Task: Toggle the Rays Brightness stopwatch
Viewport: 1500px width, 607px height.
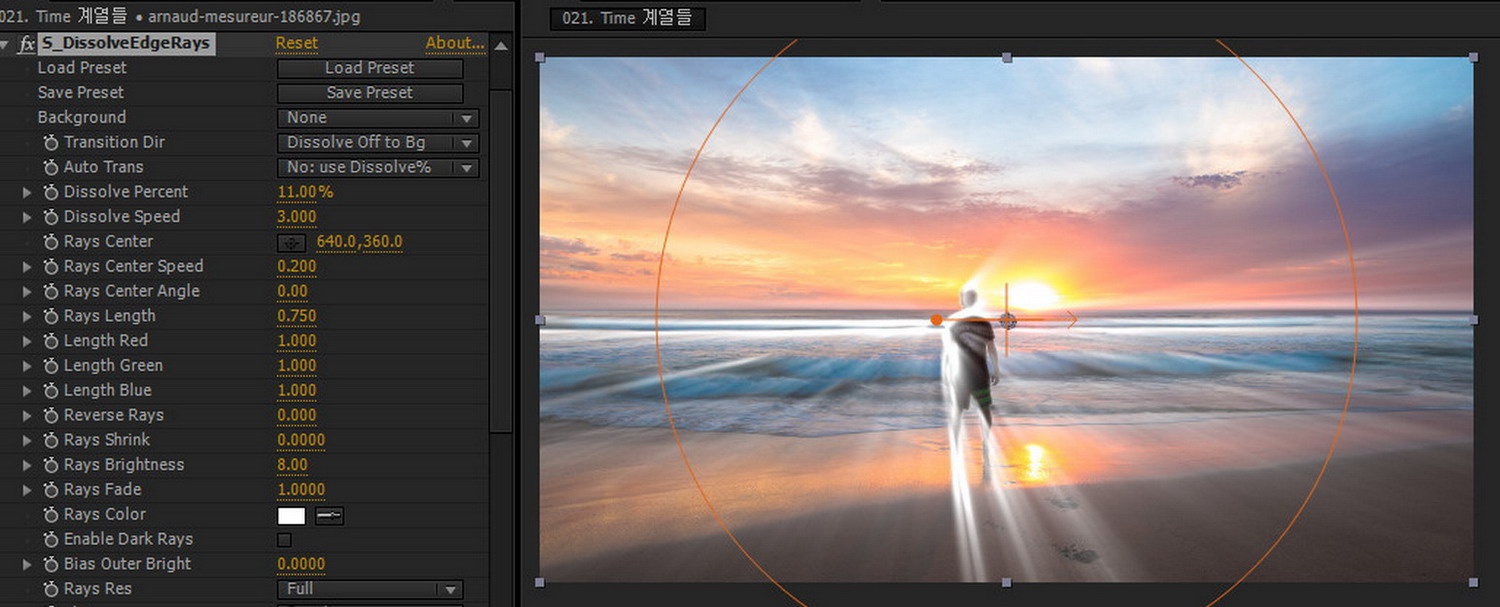Action: pos(50,465)
